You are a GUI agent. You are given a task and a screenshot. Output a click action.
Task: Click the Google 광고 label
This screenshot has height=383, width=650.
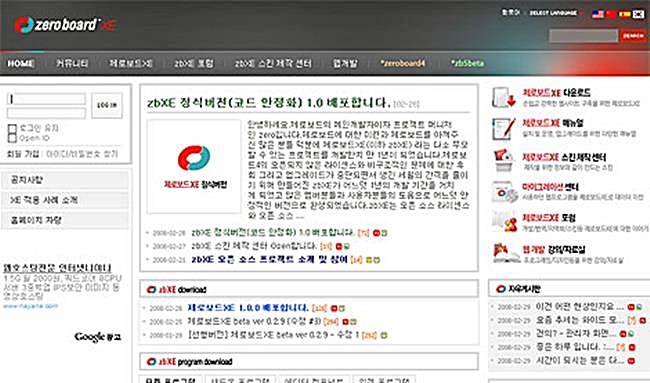[x=98, y=337]
